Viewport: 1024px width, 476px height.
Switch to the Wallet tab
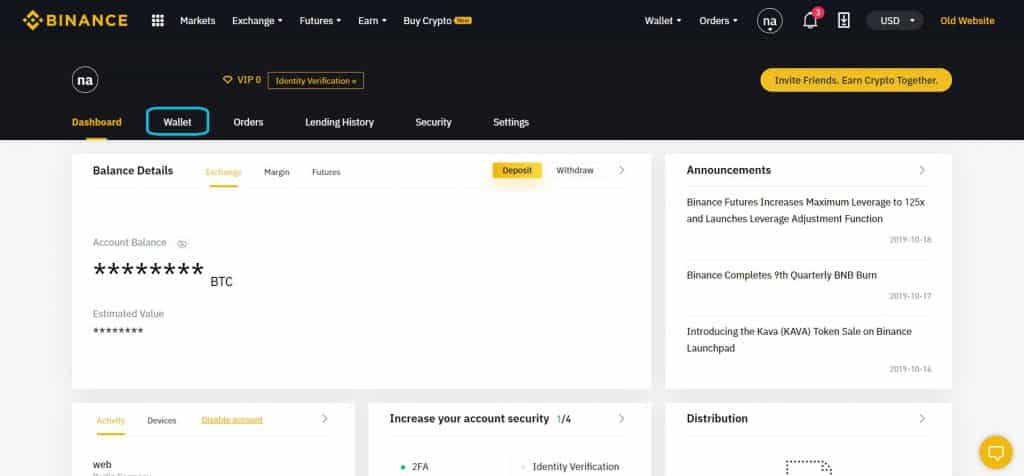pos(178,122)
